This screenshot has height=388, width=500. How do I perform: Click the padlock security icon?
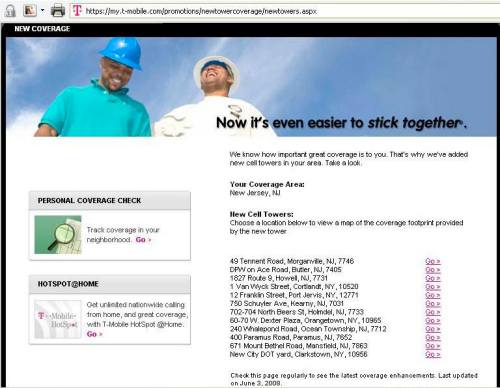10,11
